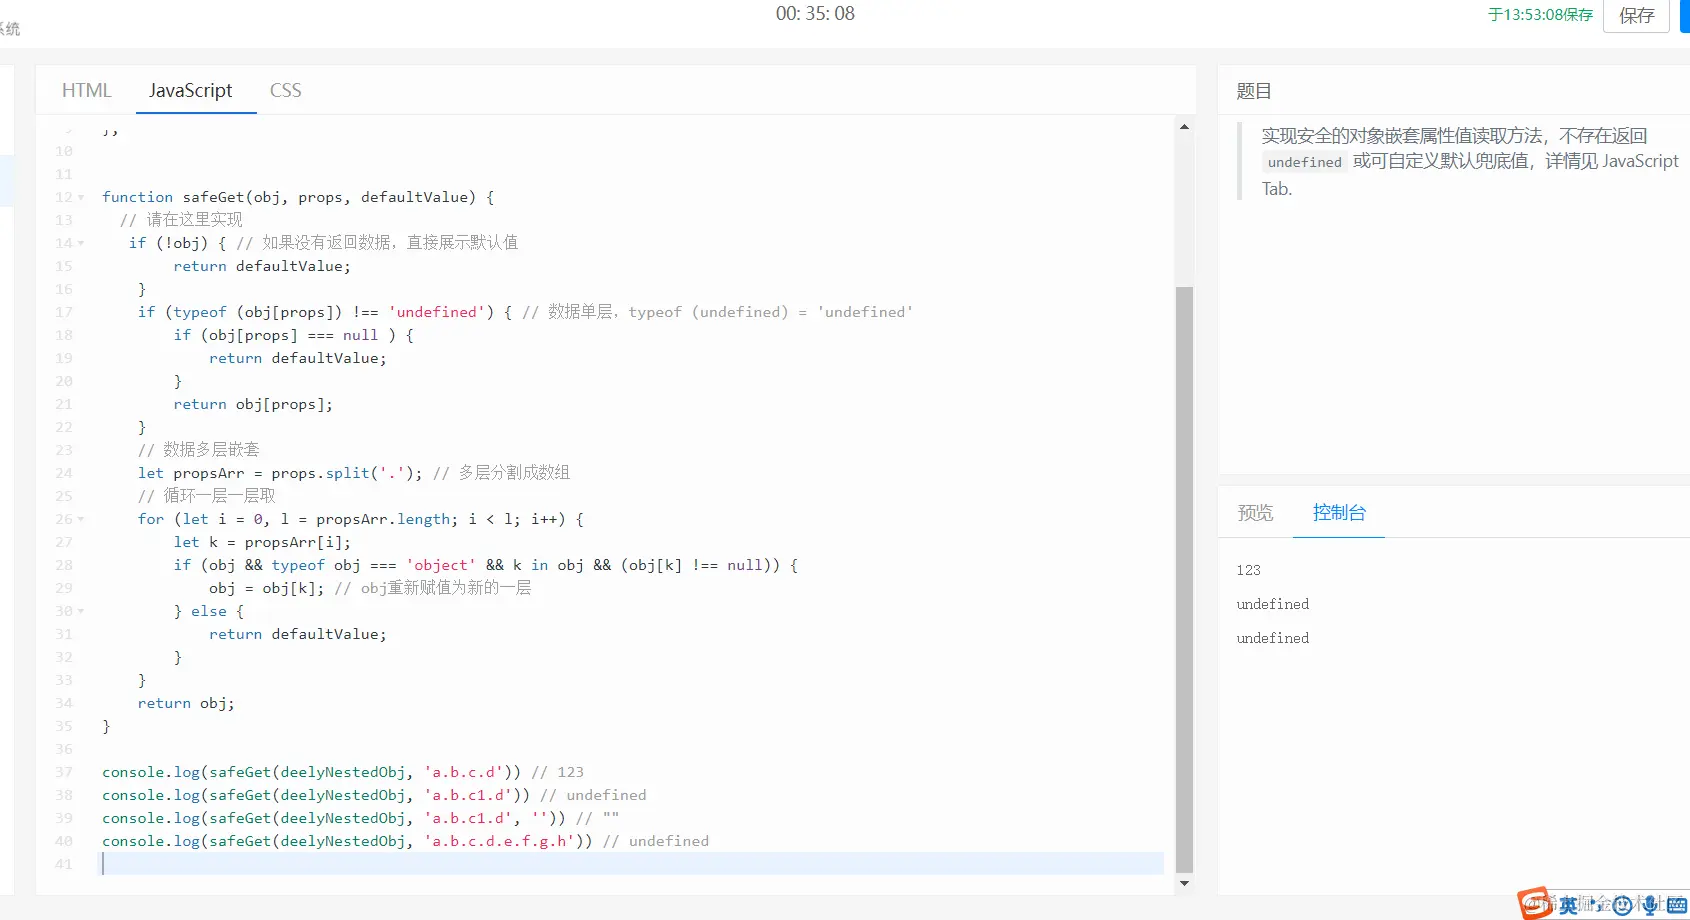Viewport: 1690px width, 920px height.
Task: Click the 于13:53:08保存 saved status text
Action: (1540, 15)
